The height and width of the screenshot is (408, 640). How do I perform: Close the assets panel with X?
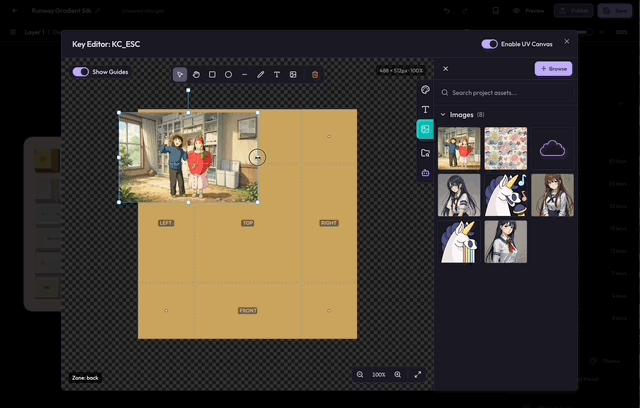(446, 69)
